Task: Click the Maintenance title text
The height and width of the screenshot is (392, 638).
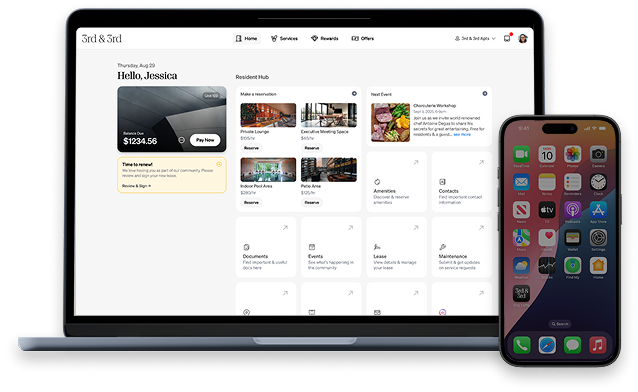Action: coord(452,256)
